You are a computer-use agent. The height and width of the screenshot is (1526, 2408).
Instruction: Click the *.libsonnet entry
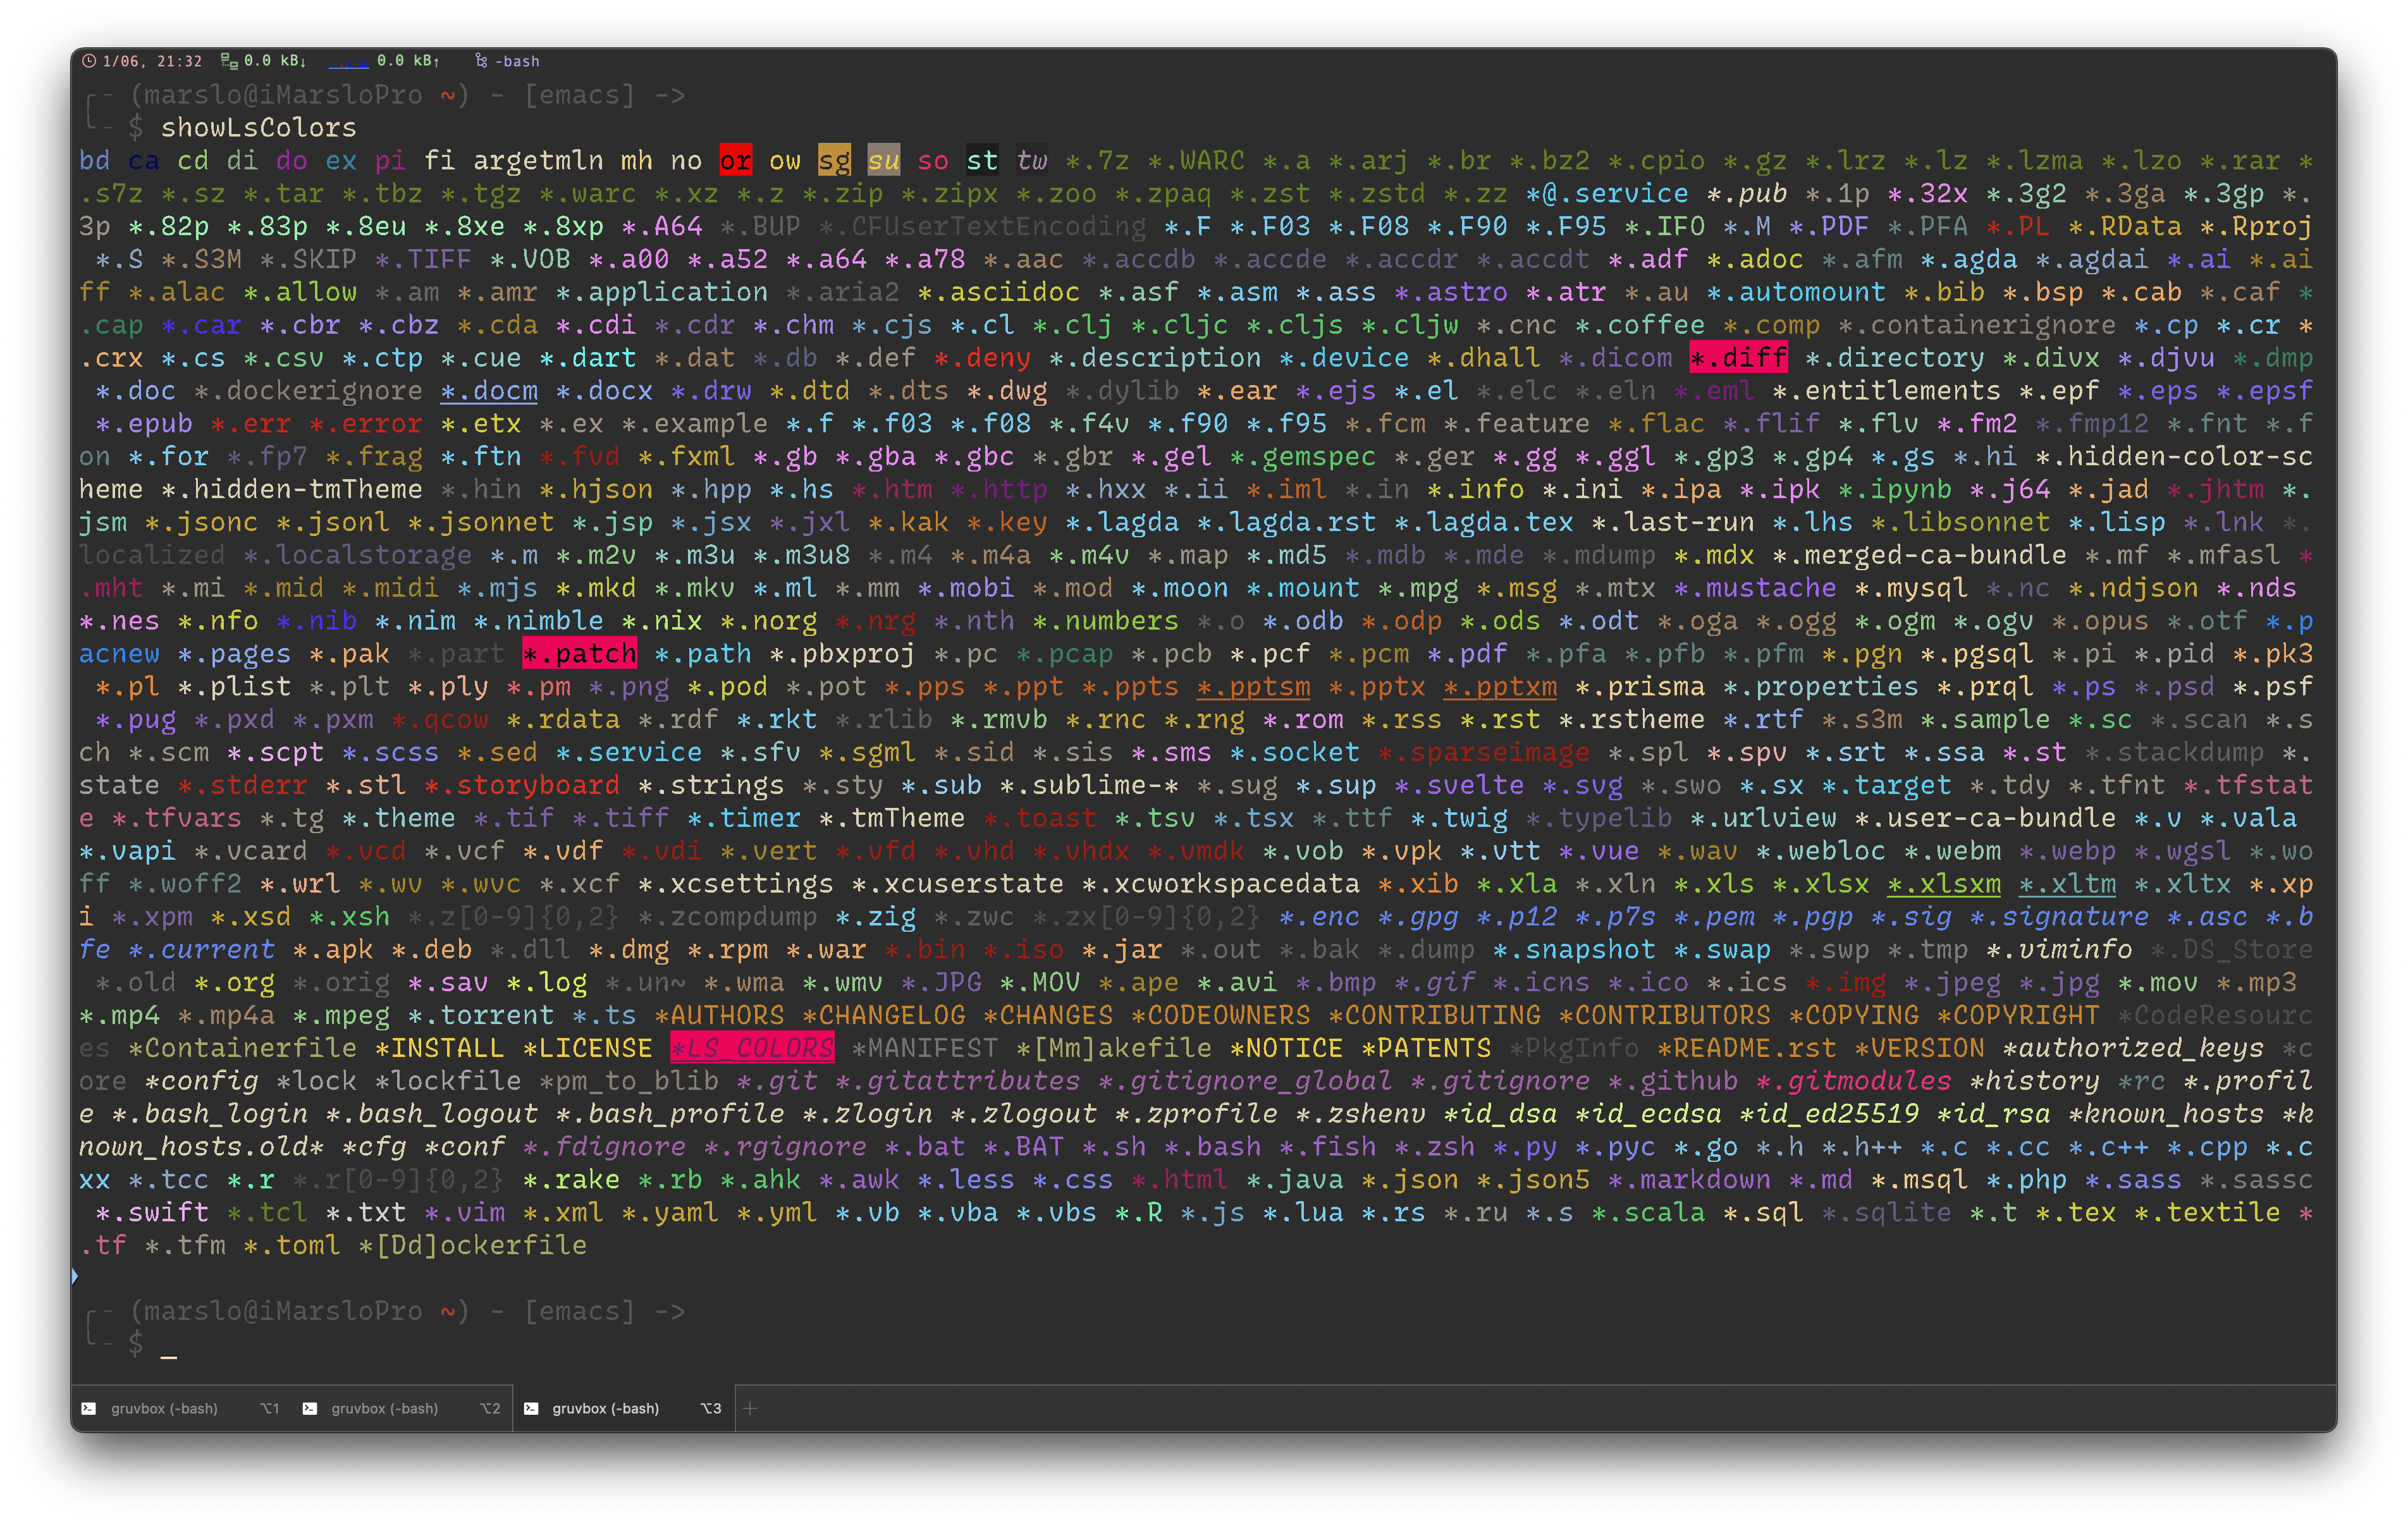click(x=1960, y=521)
